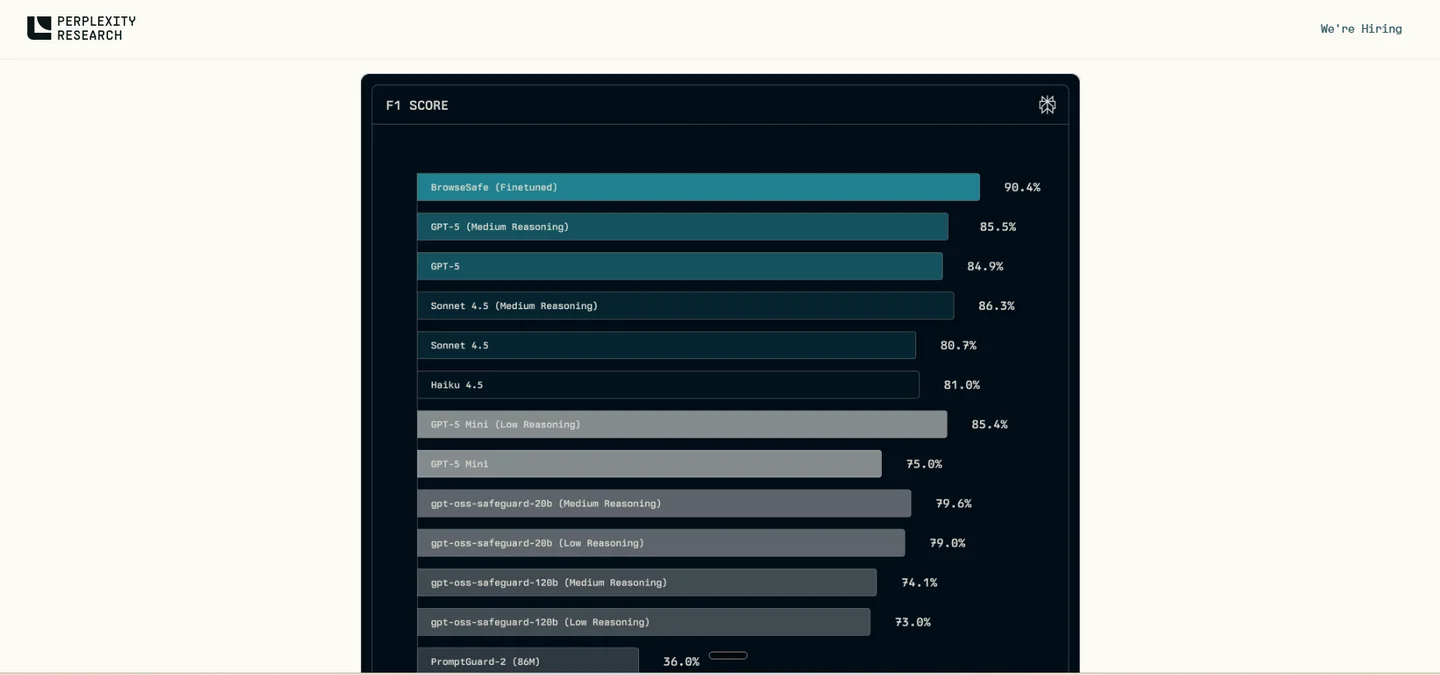Click the gpt-oss-safeguard-20b (Medium Reasoning) bar
Viewport: 1440px width, 675px height.
point(664,503)
